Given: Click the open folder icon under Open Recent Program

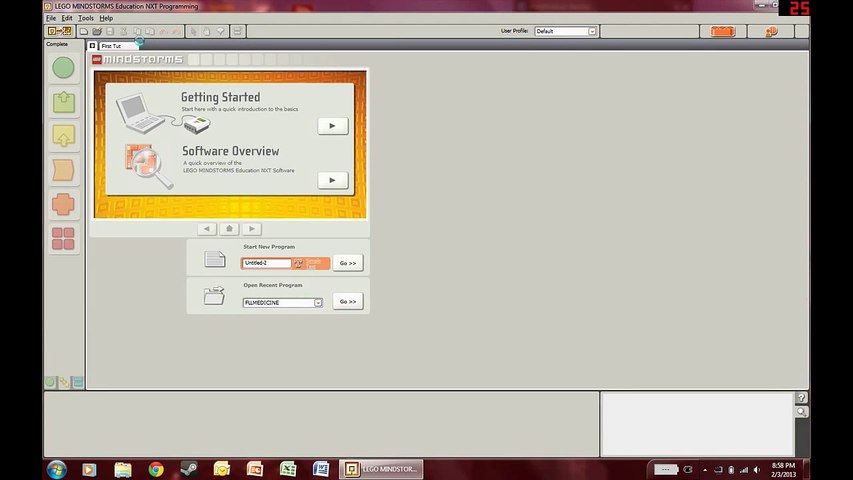Looking at the screenshot, I should (x=214, y=296).
